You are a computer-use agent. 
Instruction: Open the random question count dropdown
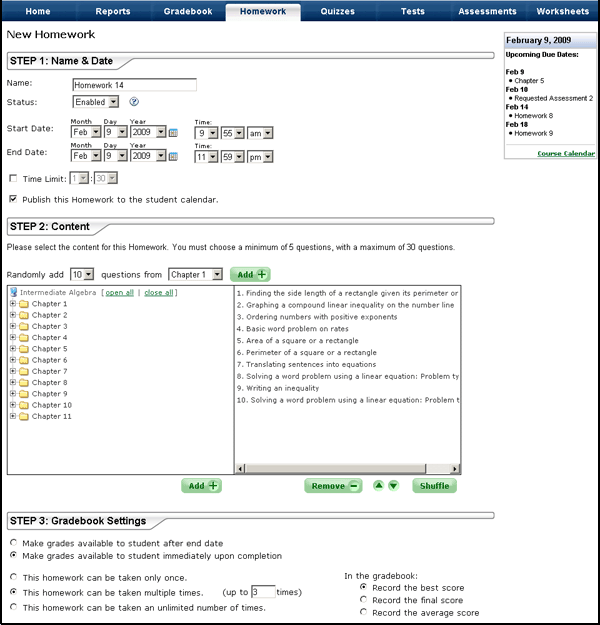pyautogui.click(x=82, y=274)
